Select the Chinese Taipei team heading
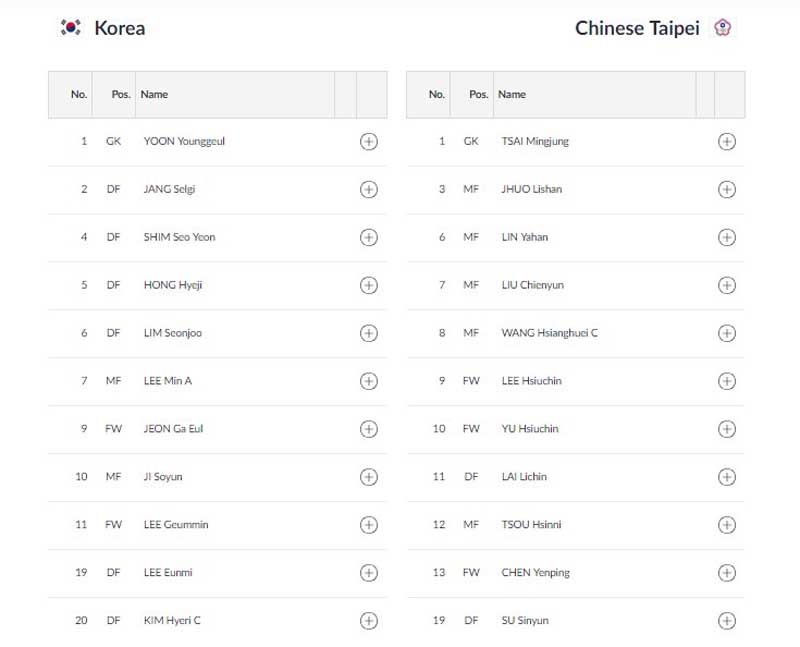This screenshot has height=647, width=800. tap(637, 28)
